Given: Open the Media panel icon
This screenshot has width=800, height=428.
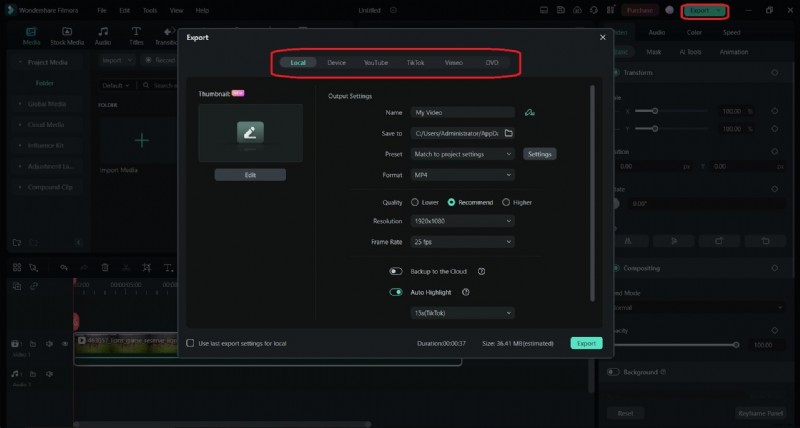Looking at the screenshot, I should tap(31, 32).
